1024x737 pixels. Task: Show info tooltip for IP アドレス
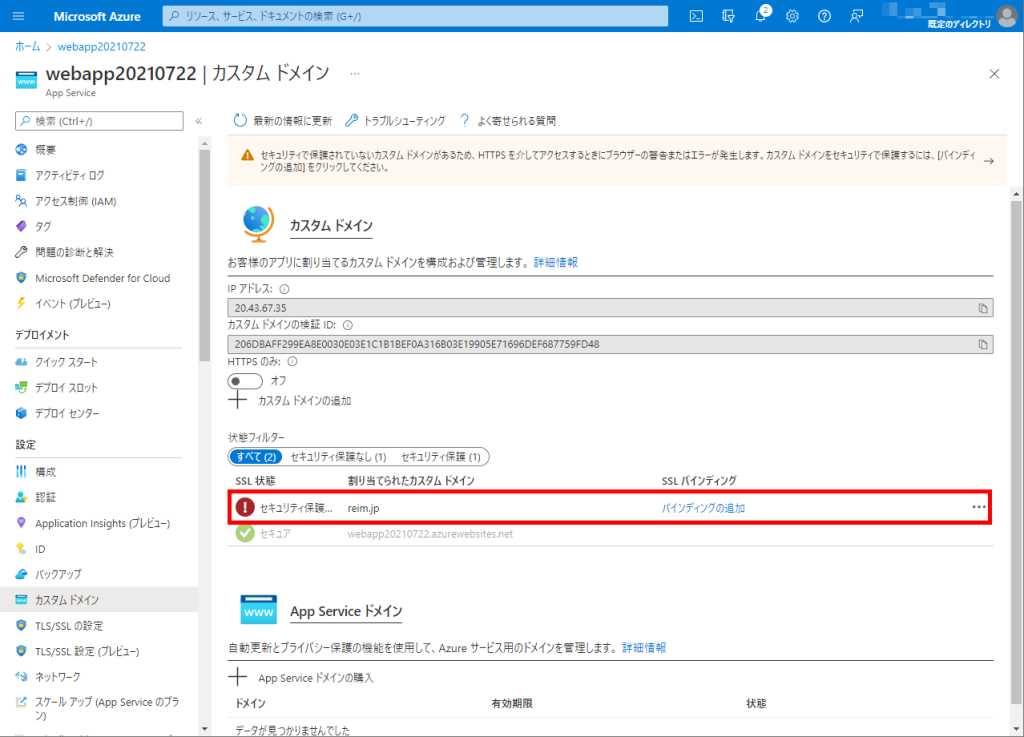click(284, 289)
